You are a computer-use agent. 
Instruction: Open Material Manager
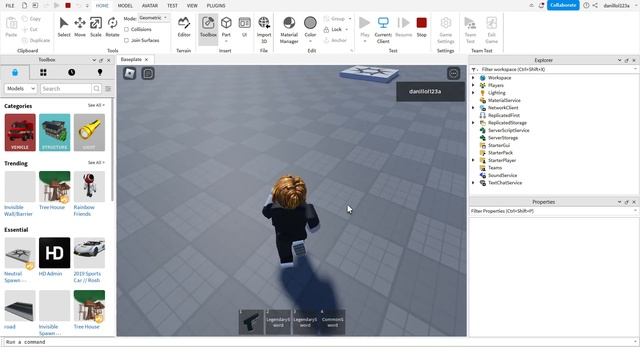(289, 29)
